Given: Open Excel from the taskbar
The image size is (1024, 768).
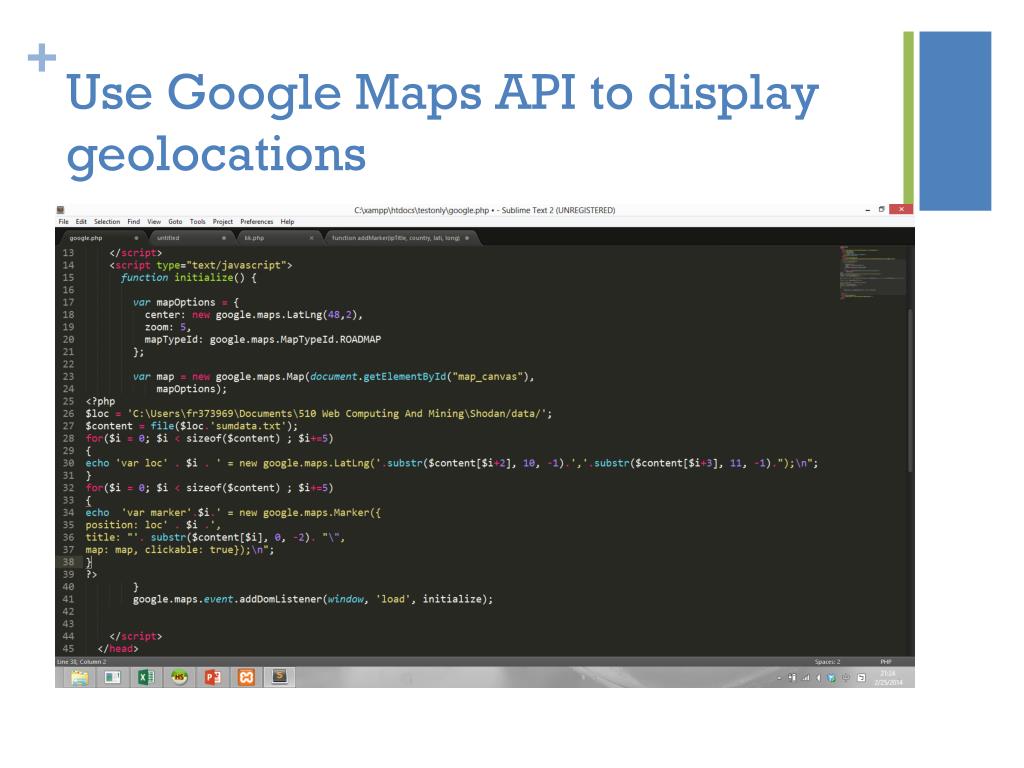Looking at the screenshot, I should (x=146, y=677).
